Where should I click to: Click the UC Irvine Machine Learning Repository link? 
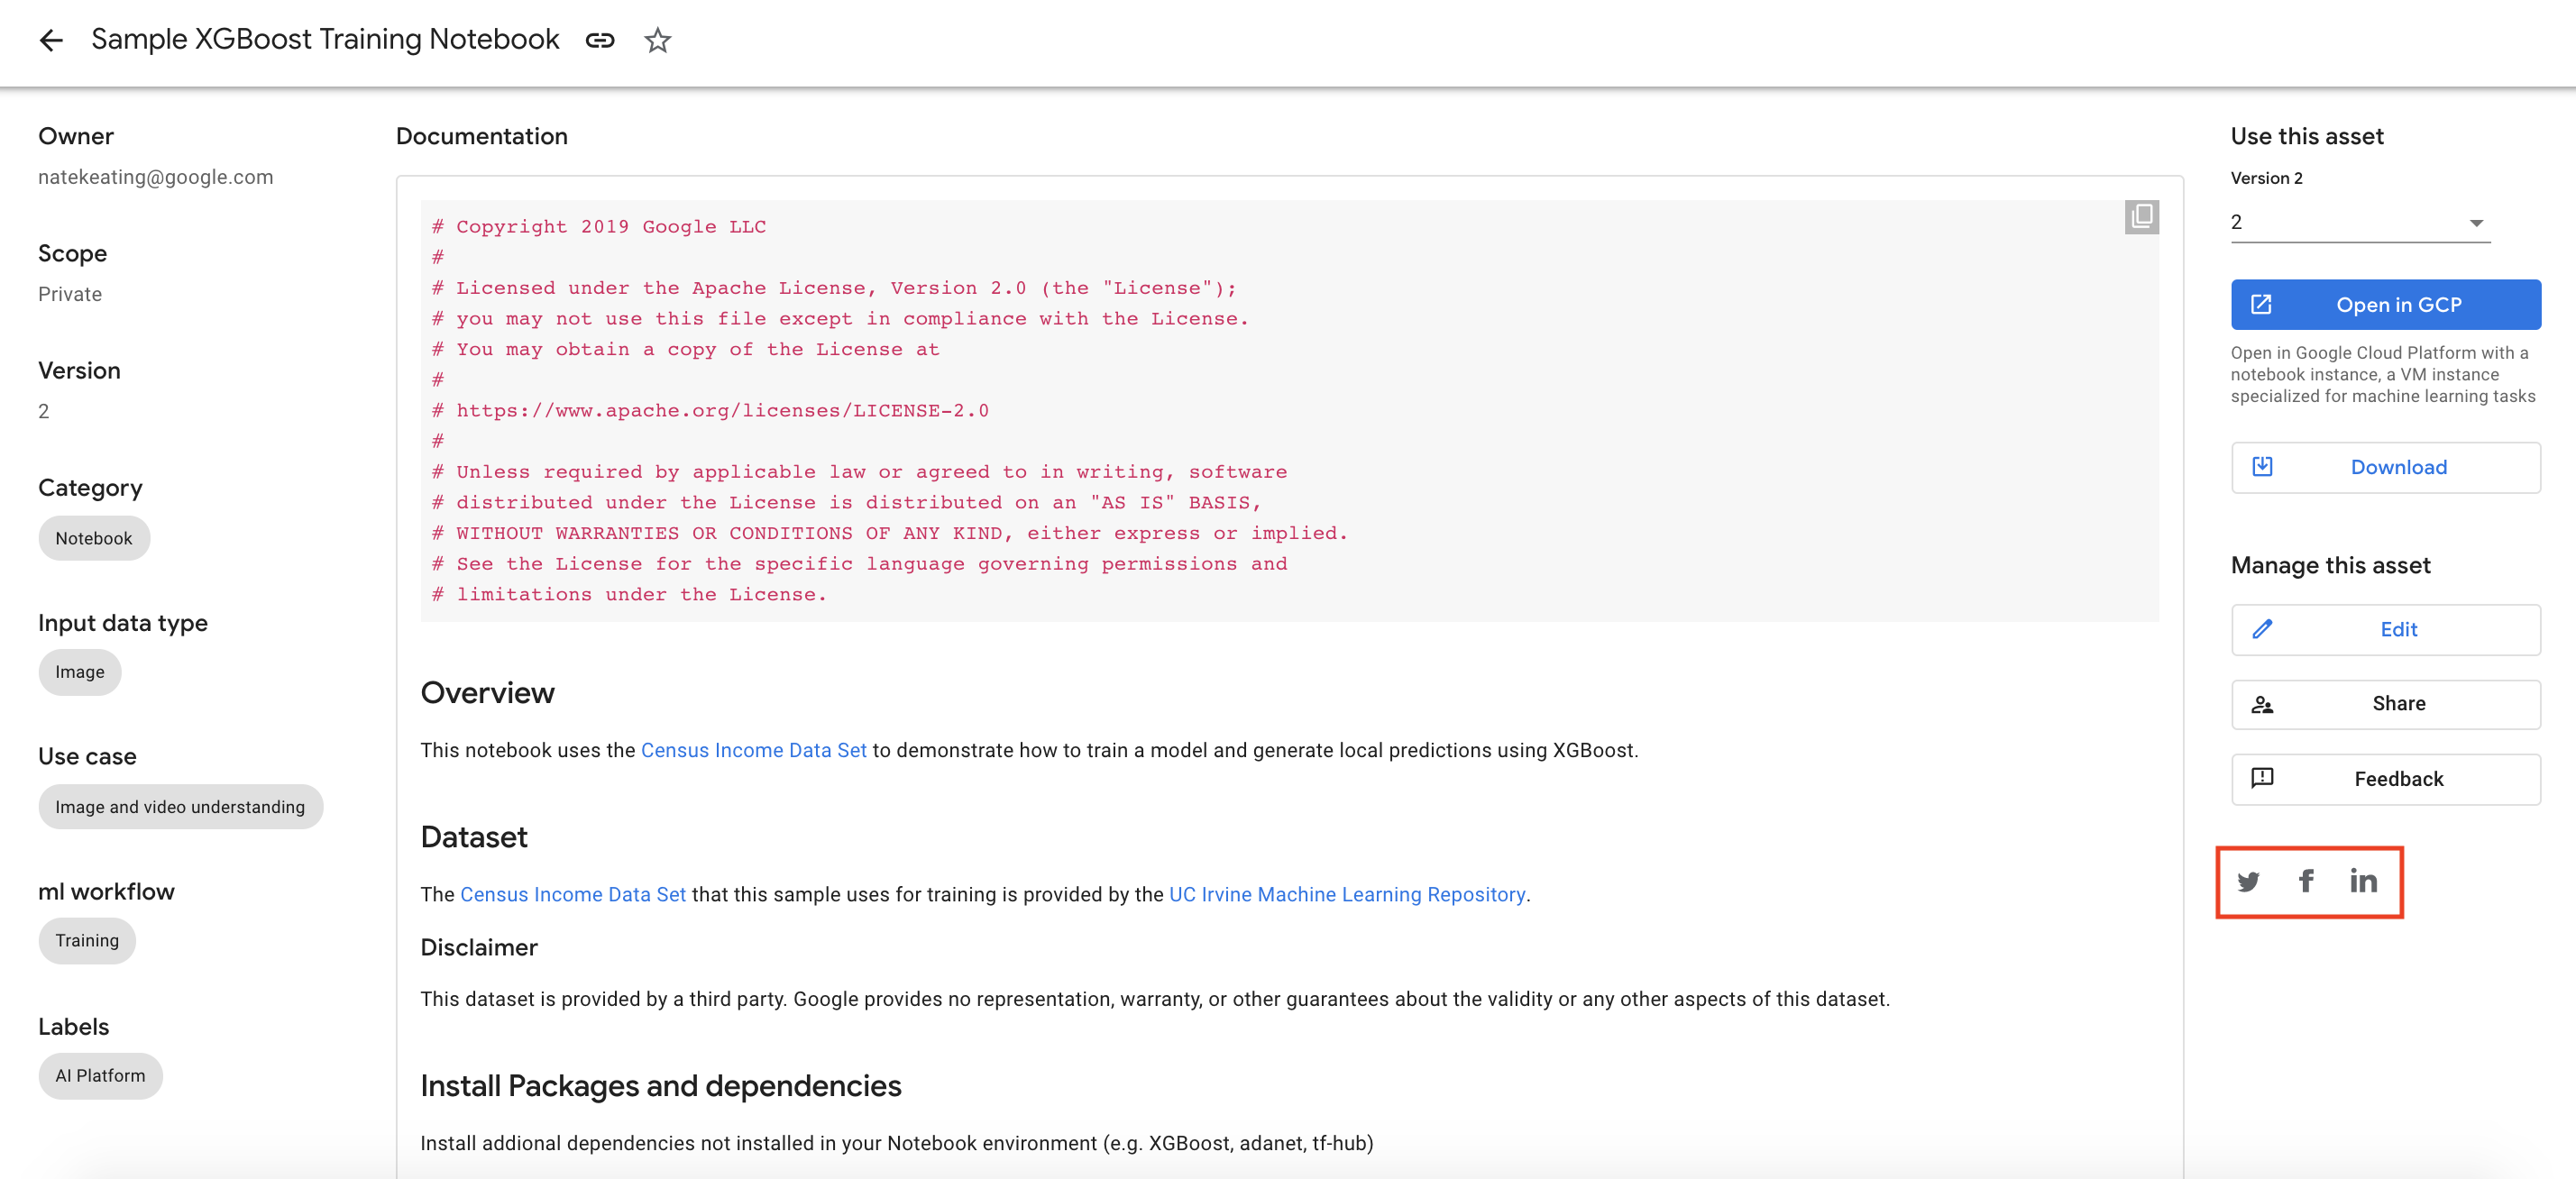tap(1345, 895)
